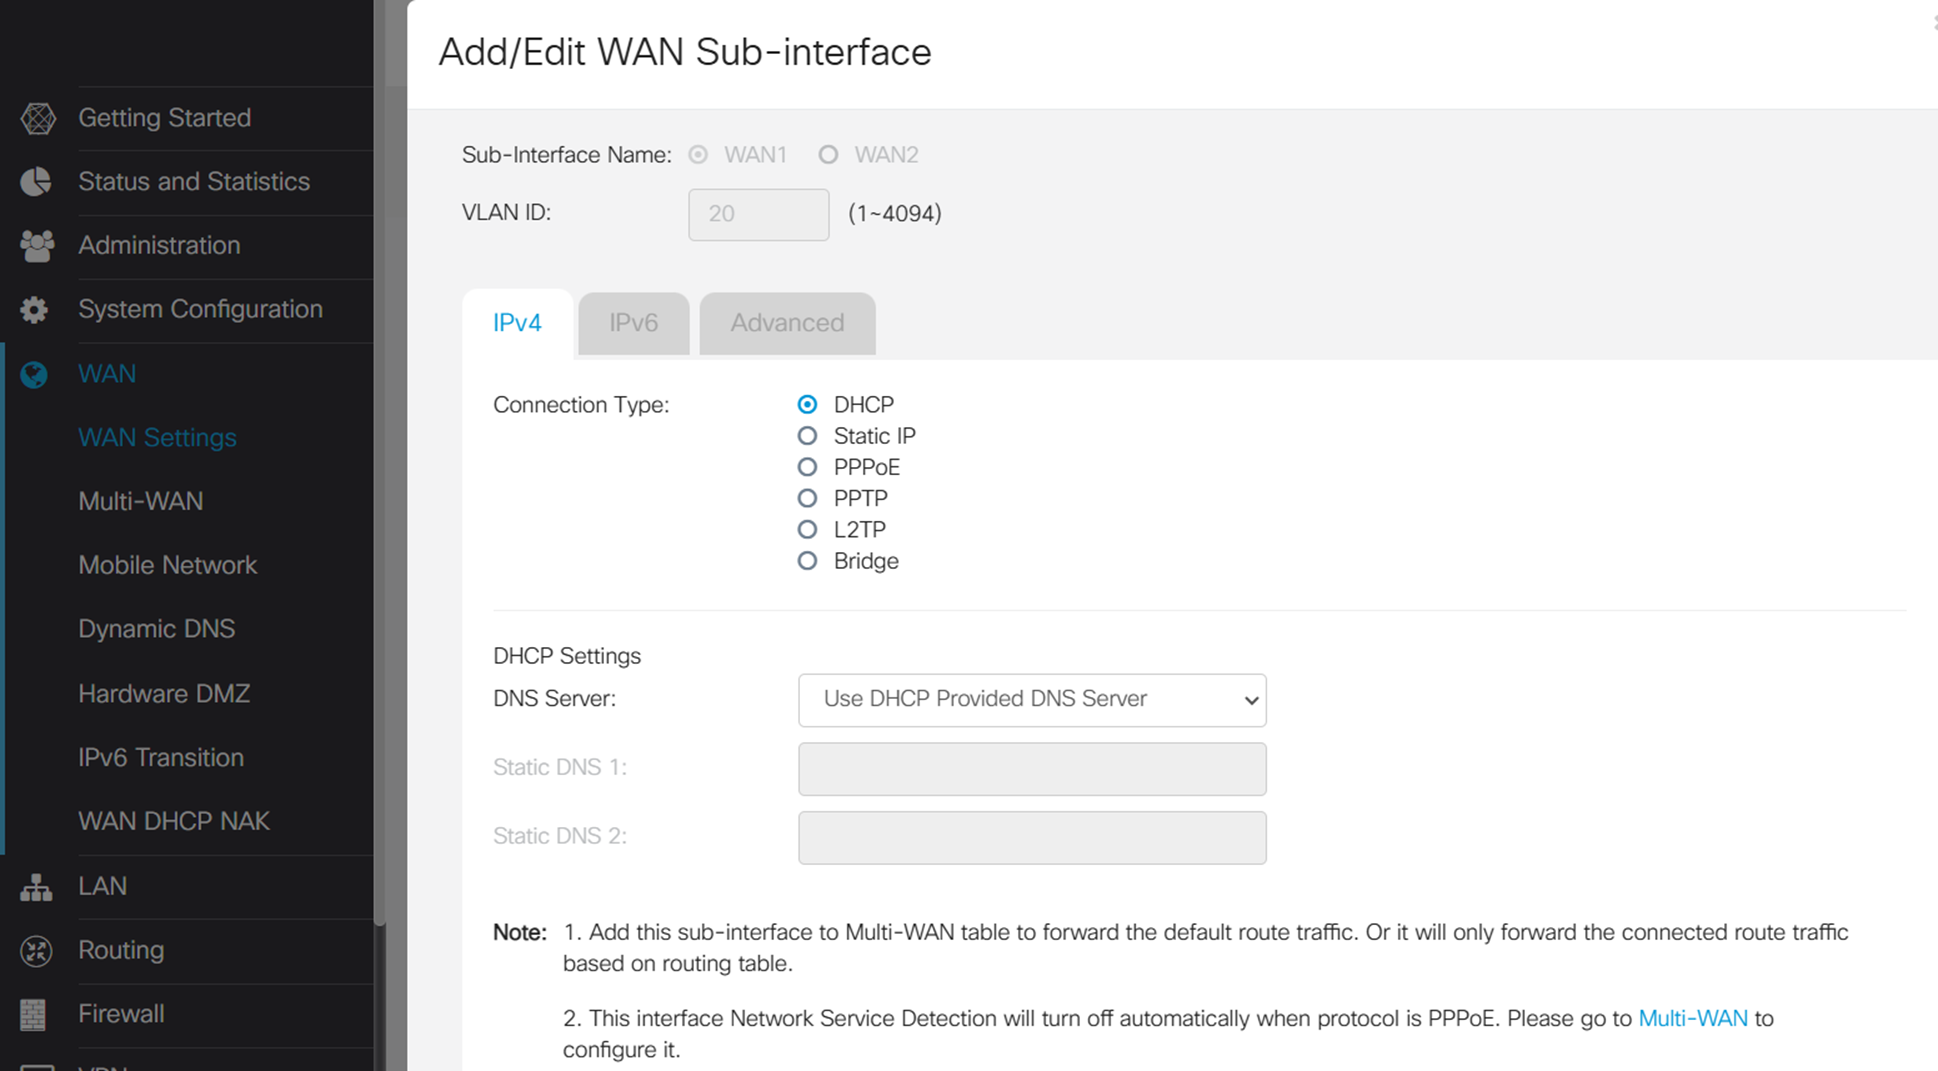
Task: Open Status and Statistics via its pie chart icon
Action: 36,181
